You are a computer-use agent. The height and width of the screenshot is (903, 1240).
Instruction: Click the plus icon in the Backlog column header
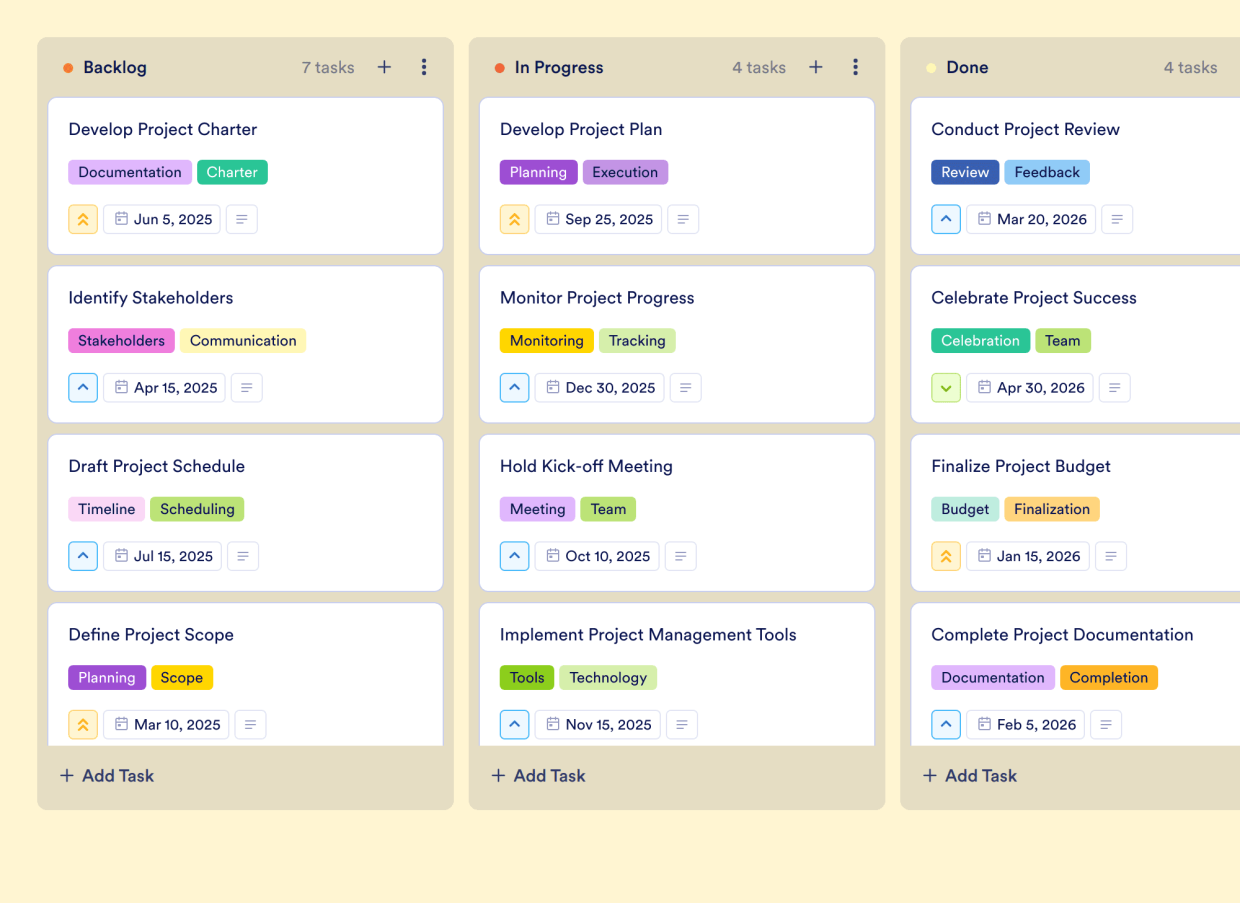tap(384, 67)
